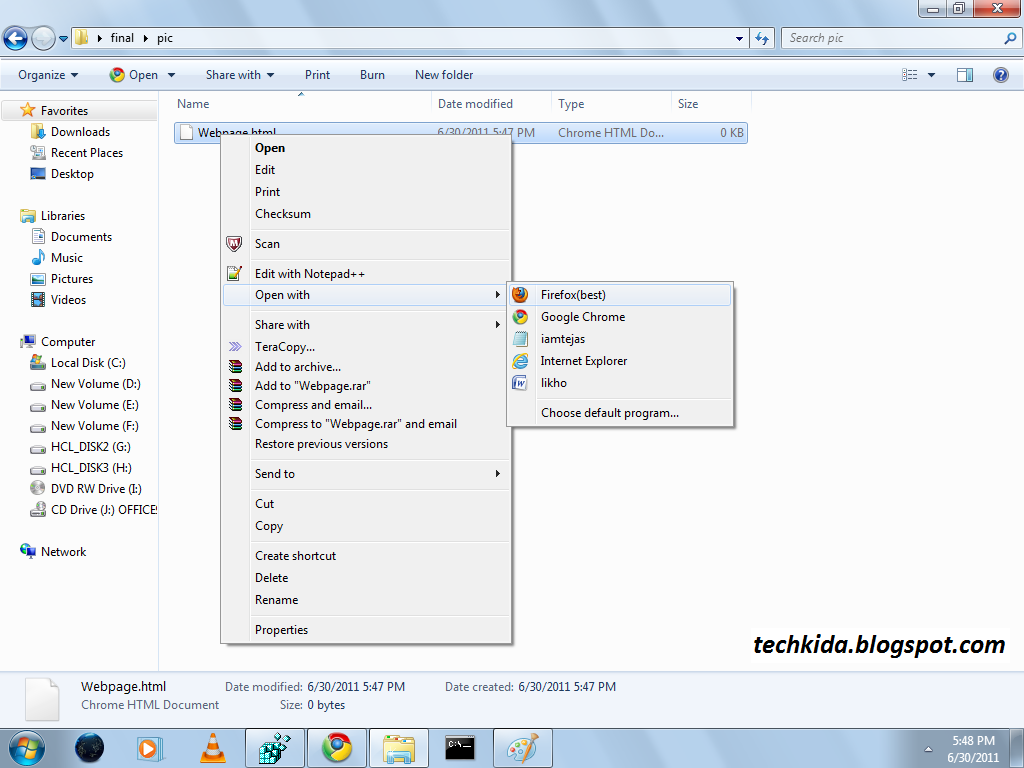The width and height of the screenshot is (1024, 768).
Task: Launch VLC from the taskbar
Action: 213,747
